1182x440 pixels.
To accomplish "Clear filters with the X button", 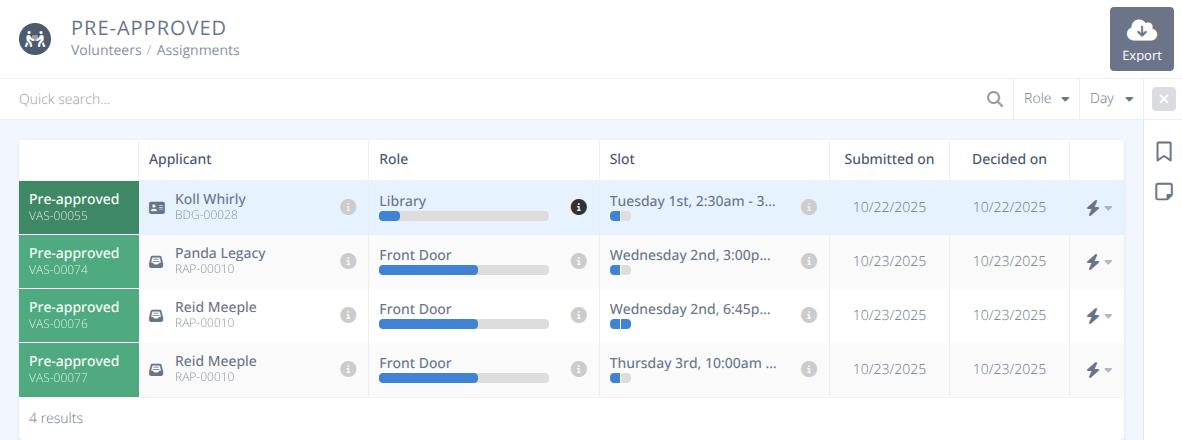I will (1163, 99).
